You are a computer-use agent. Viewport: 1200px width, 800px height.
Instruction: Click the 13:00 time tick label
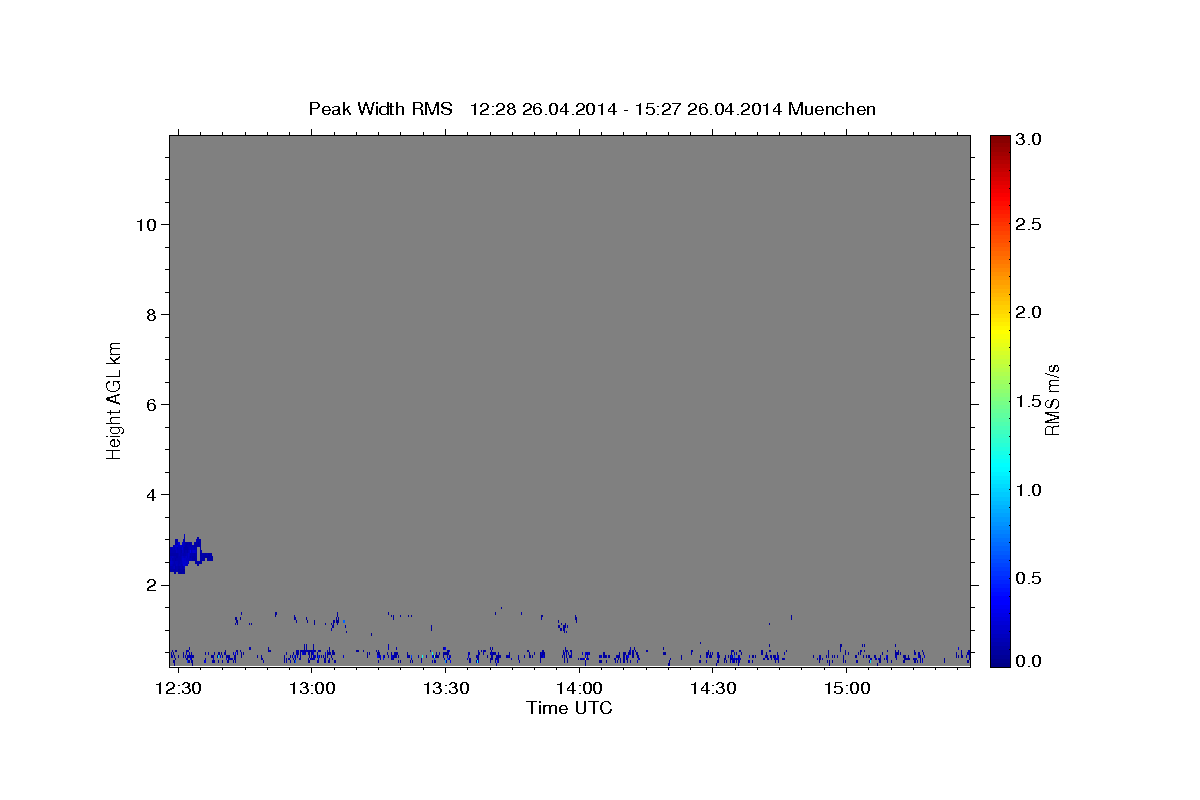312,689
